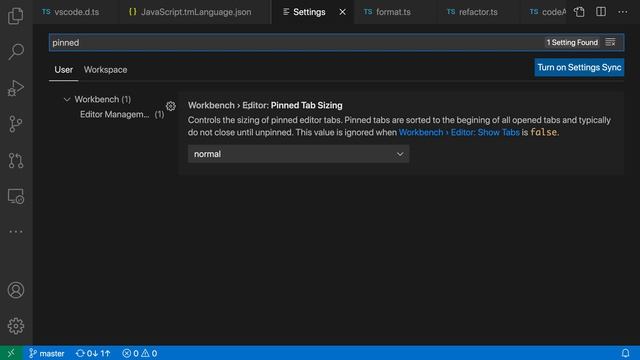Viewport: 640px width, 360px height.
Task: Synchronize changes 0 down 1 up
Action: (x=93, y=353)
